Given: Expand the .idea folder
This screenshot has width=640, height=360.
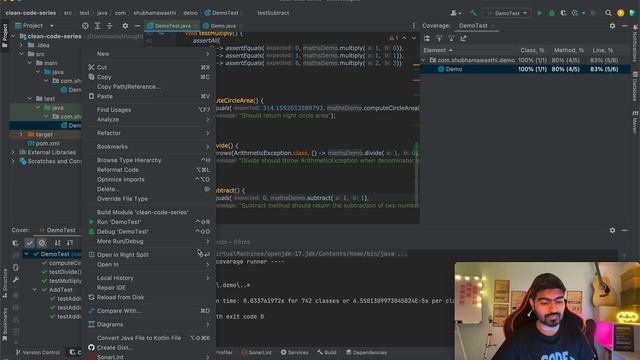Looking at the screenshot, I should coord(21,45).
